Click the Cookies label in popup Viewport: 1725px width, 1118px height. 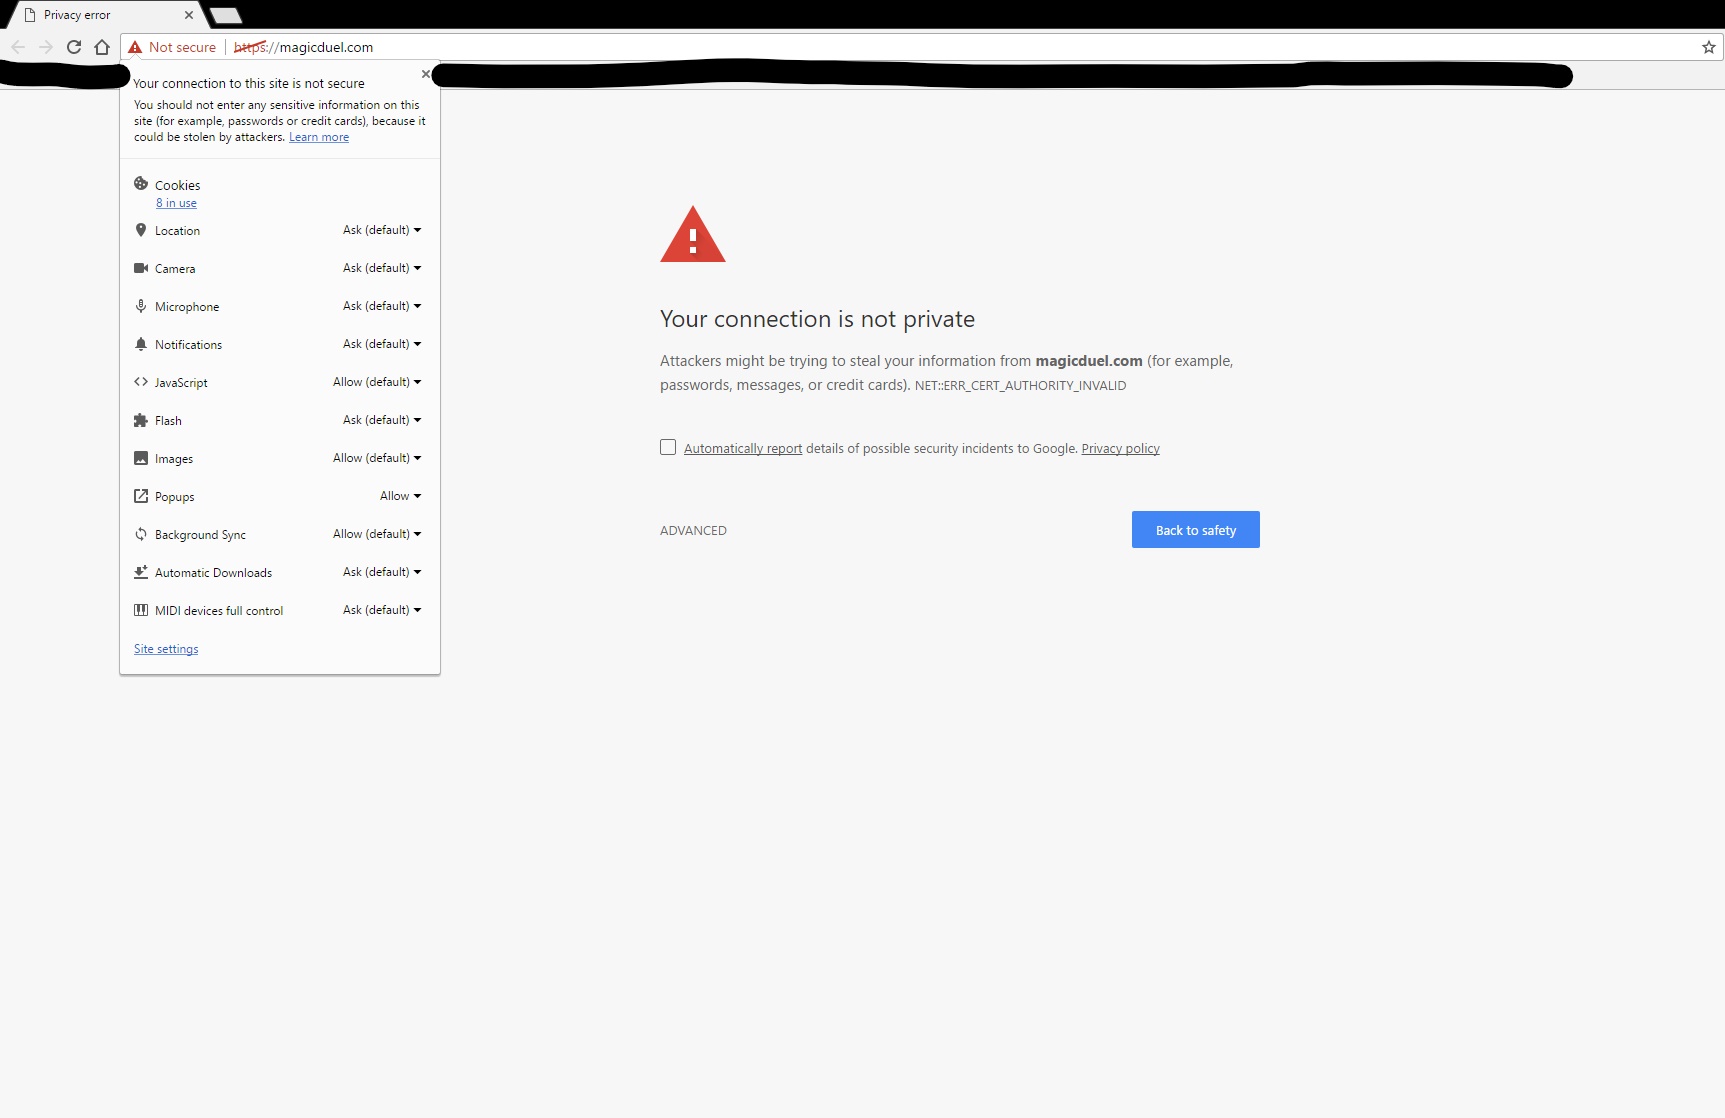click(x=177, y=185)
